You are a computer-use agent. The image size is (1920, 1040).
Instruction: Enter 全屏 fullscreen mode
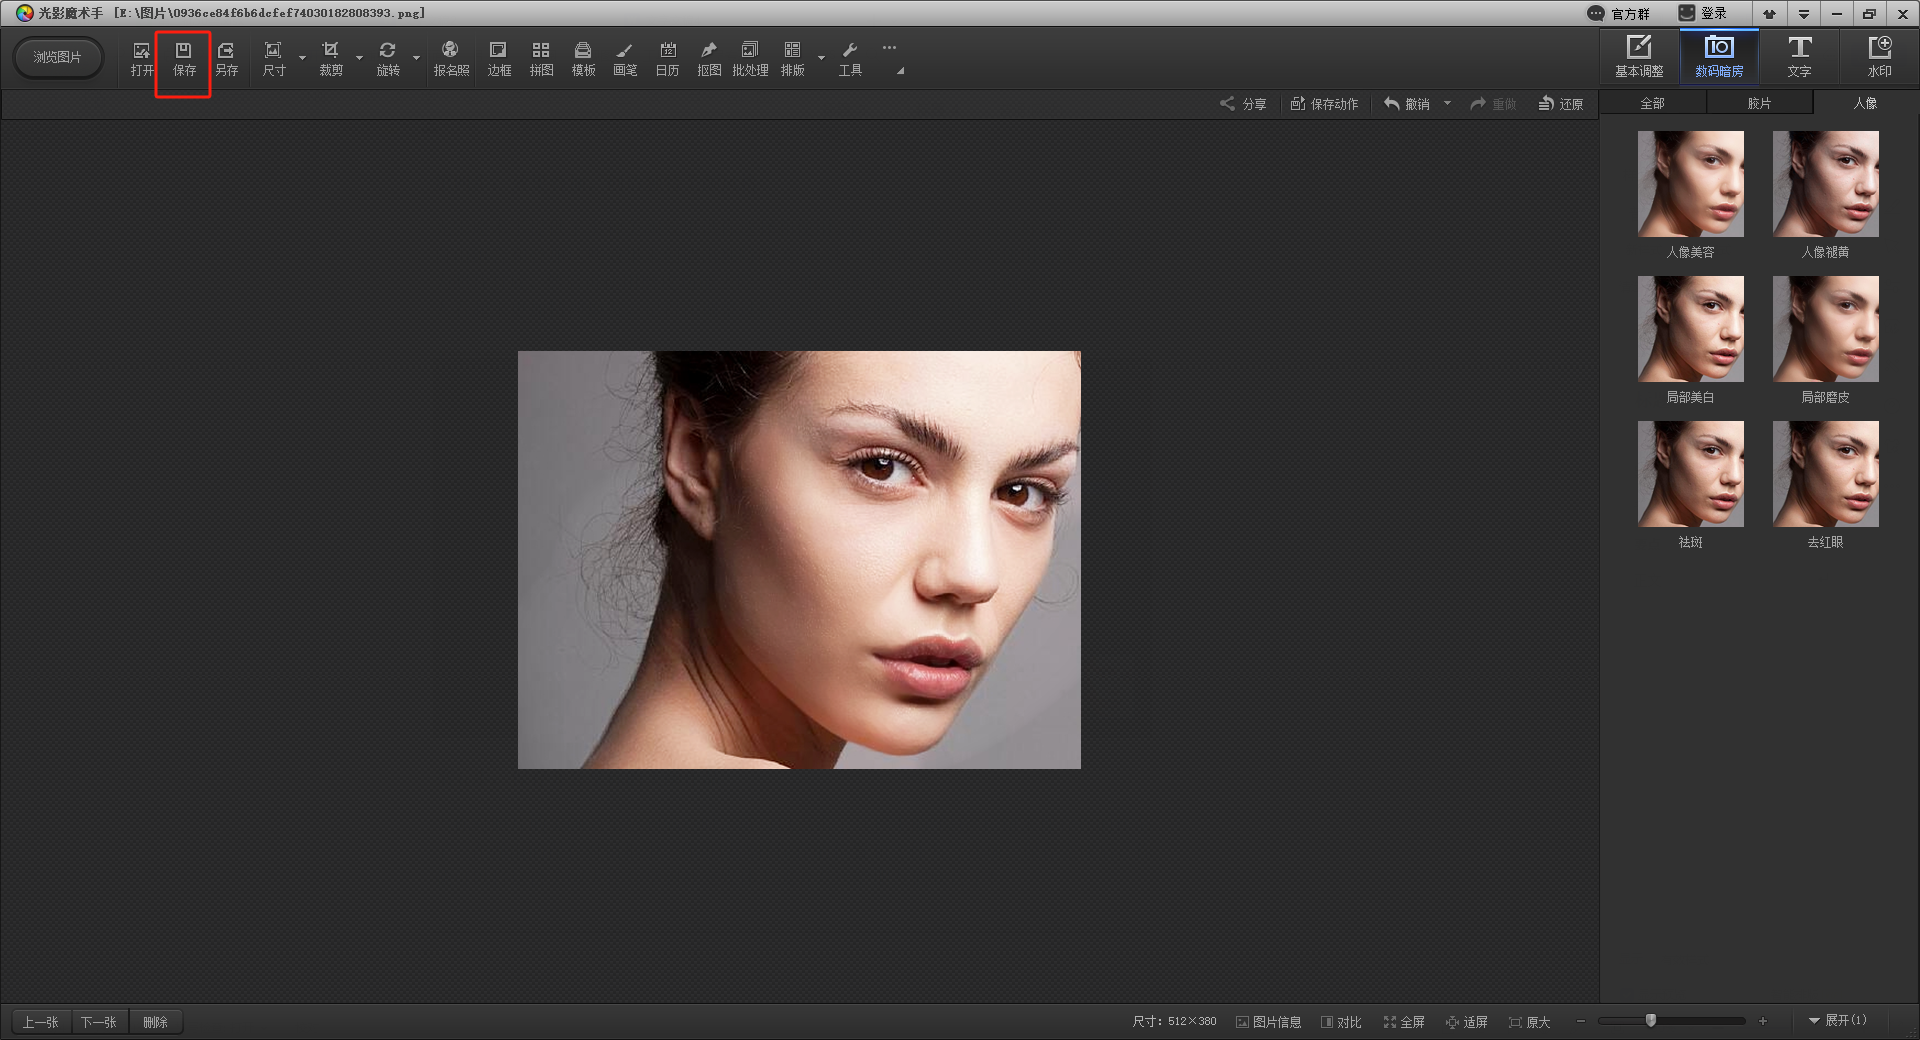[x=1404, y=1022]
